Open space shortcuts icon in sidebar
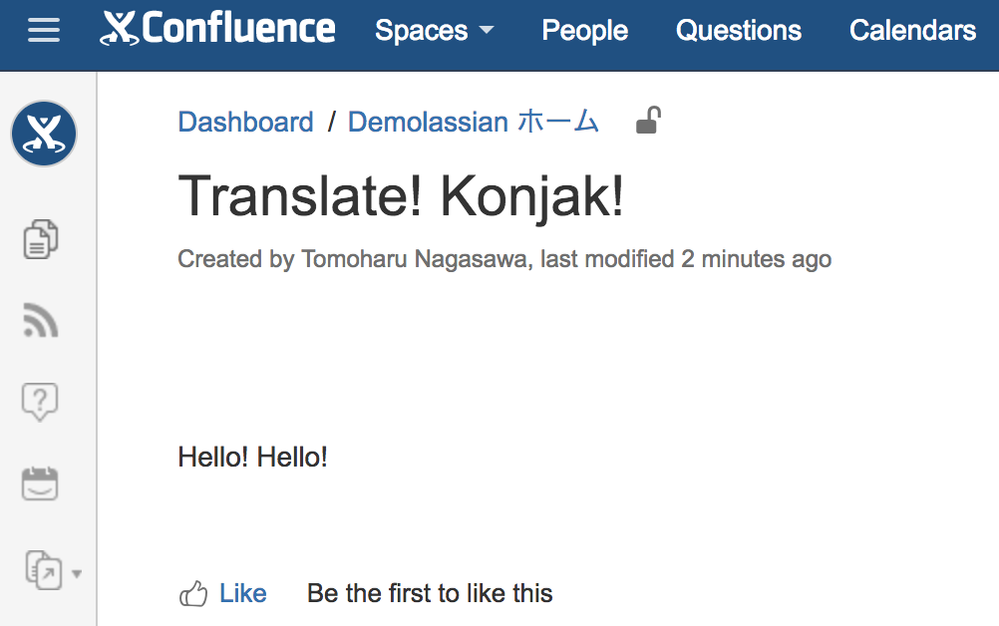Image resolution: width=999 pixels, height=626 pixels. click(x=42, y=572)
